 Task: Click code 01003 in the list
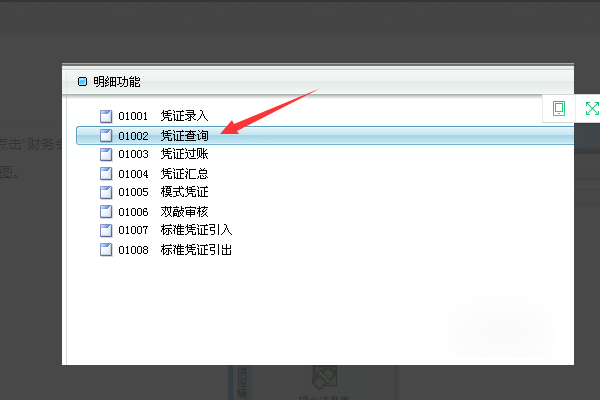[x=133, y=154]
